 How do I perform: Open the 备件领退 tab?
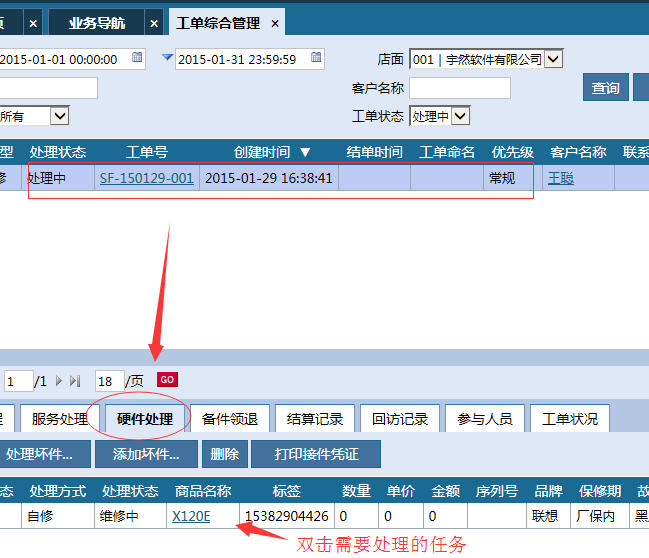coord(230,418)
